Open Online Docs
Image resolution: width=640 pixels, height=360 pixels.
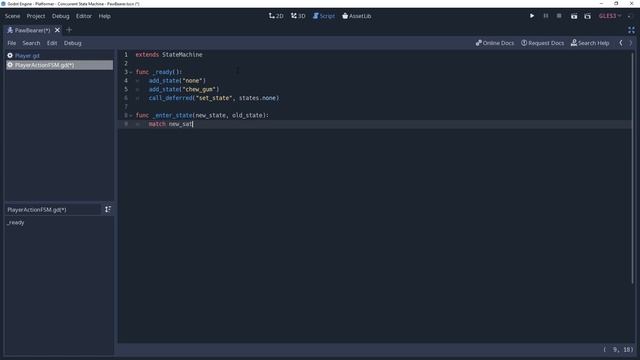495,43
